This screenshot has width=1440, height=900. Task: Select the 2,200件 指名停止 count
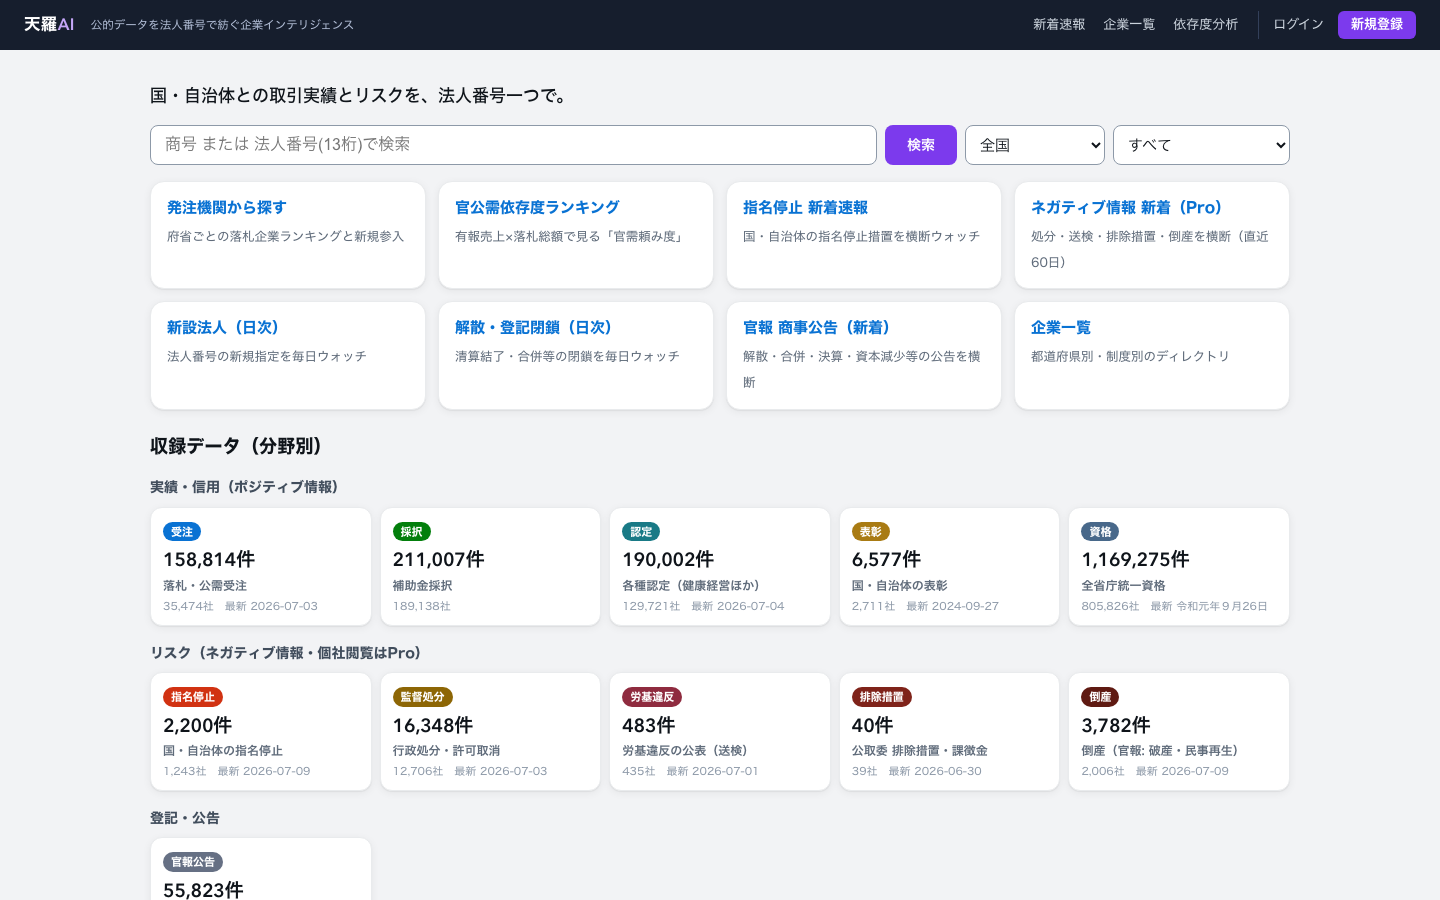coord(198,725)
